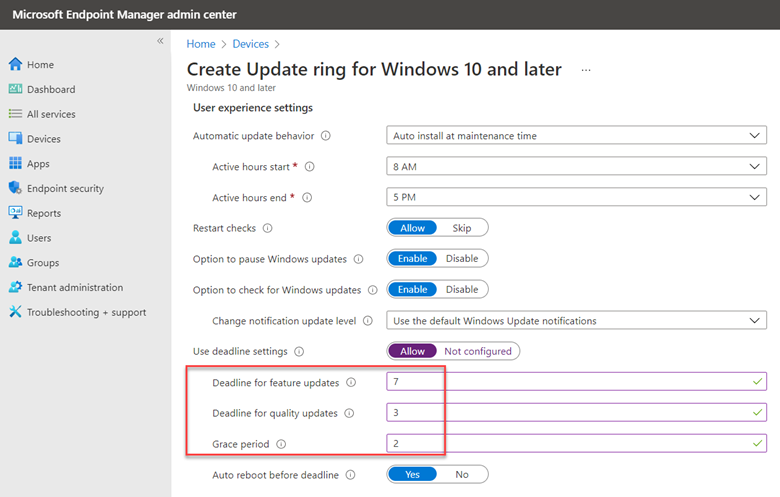The height and width of the screenshot is (497, 780).
Task: Click the Deadline for quality updates field
Action: tap(576, 412)
